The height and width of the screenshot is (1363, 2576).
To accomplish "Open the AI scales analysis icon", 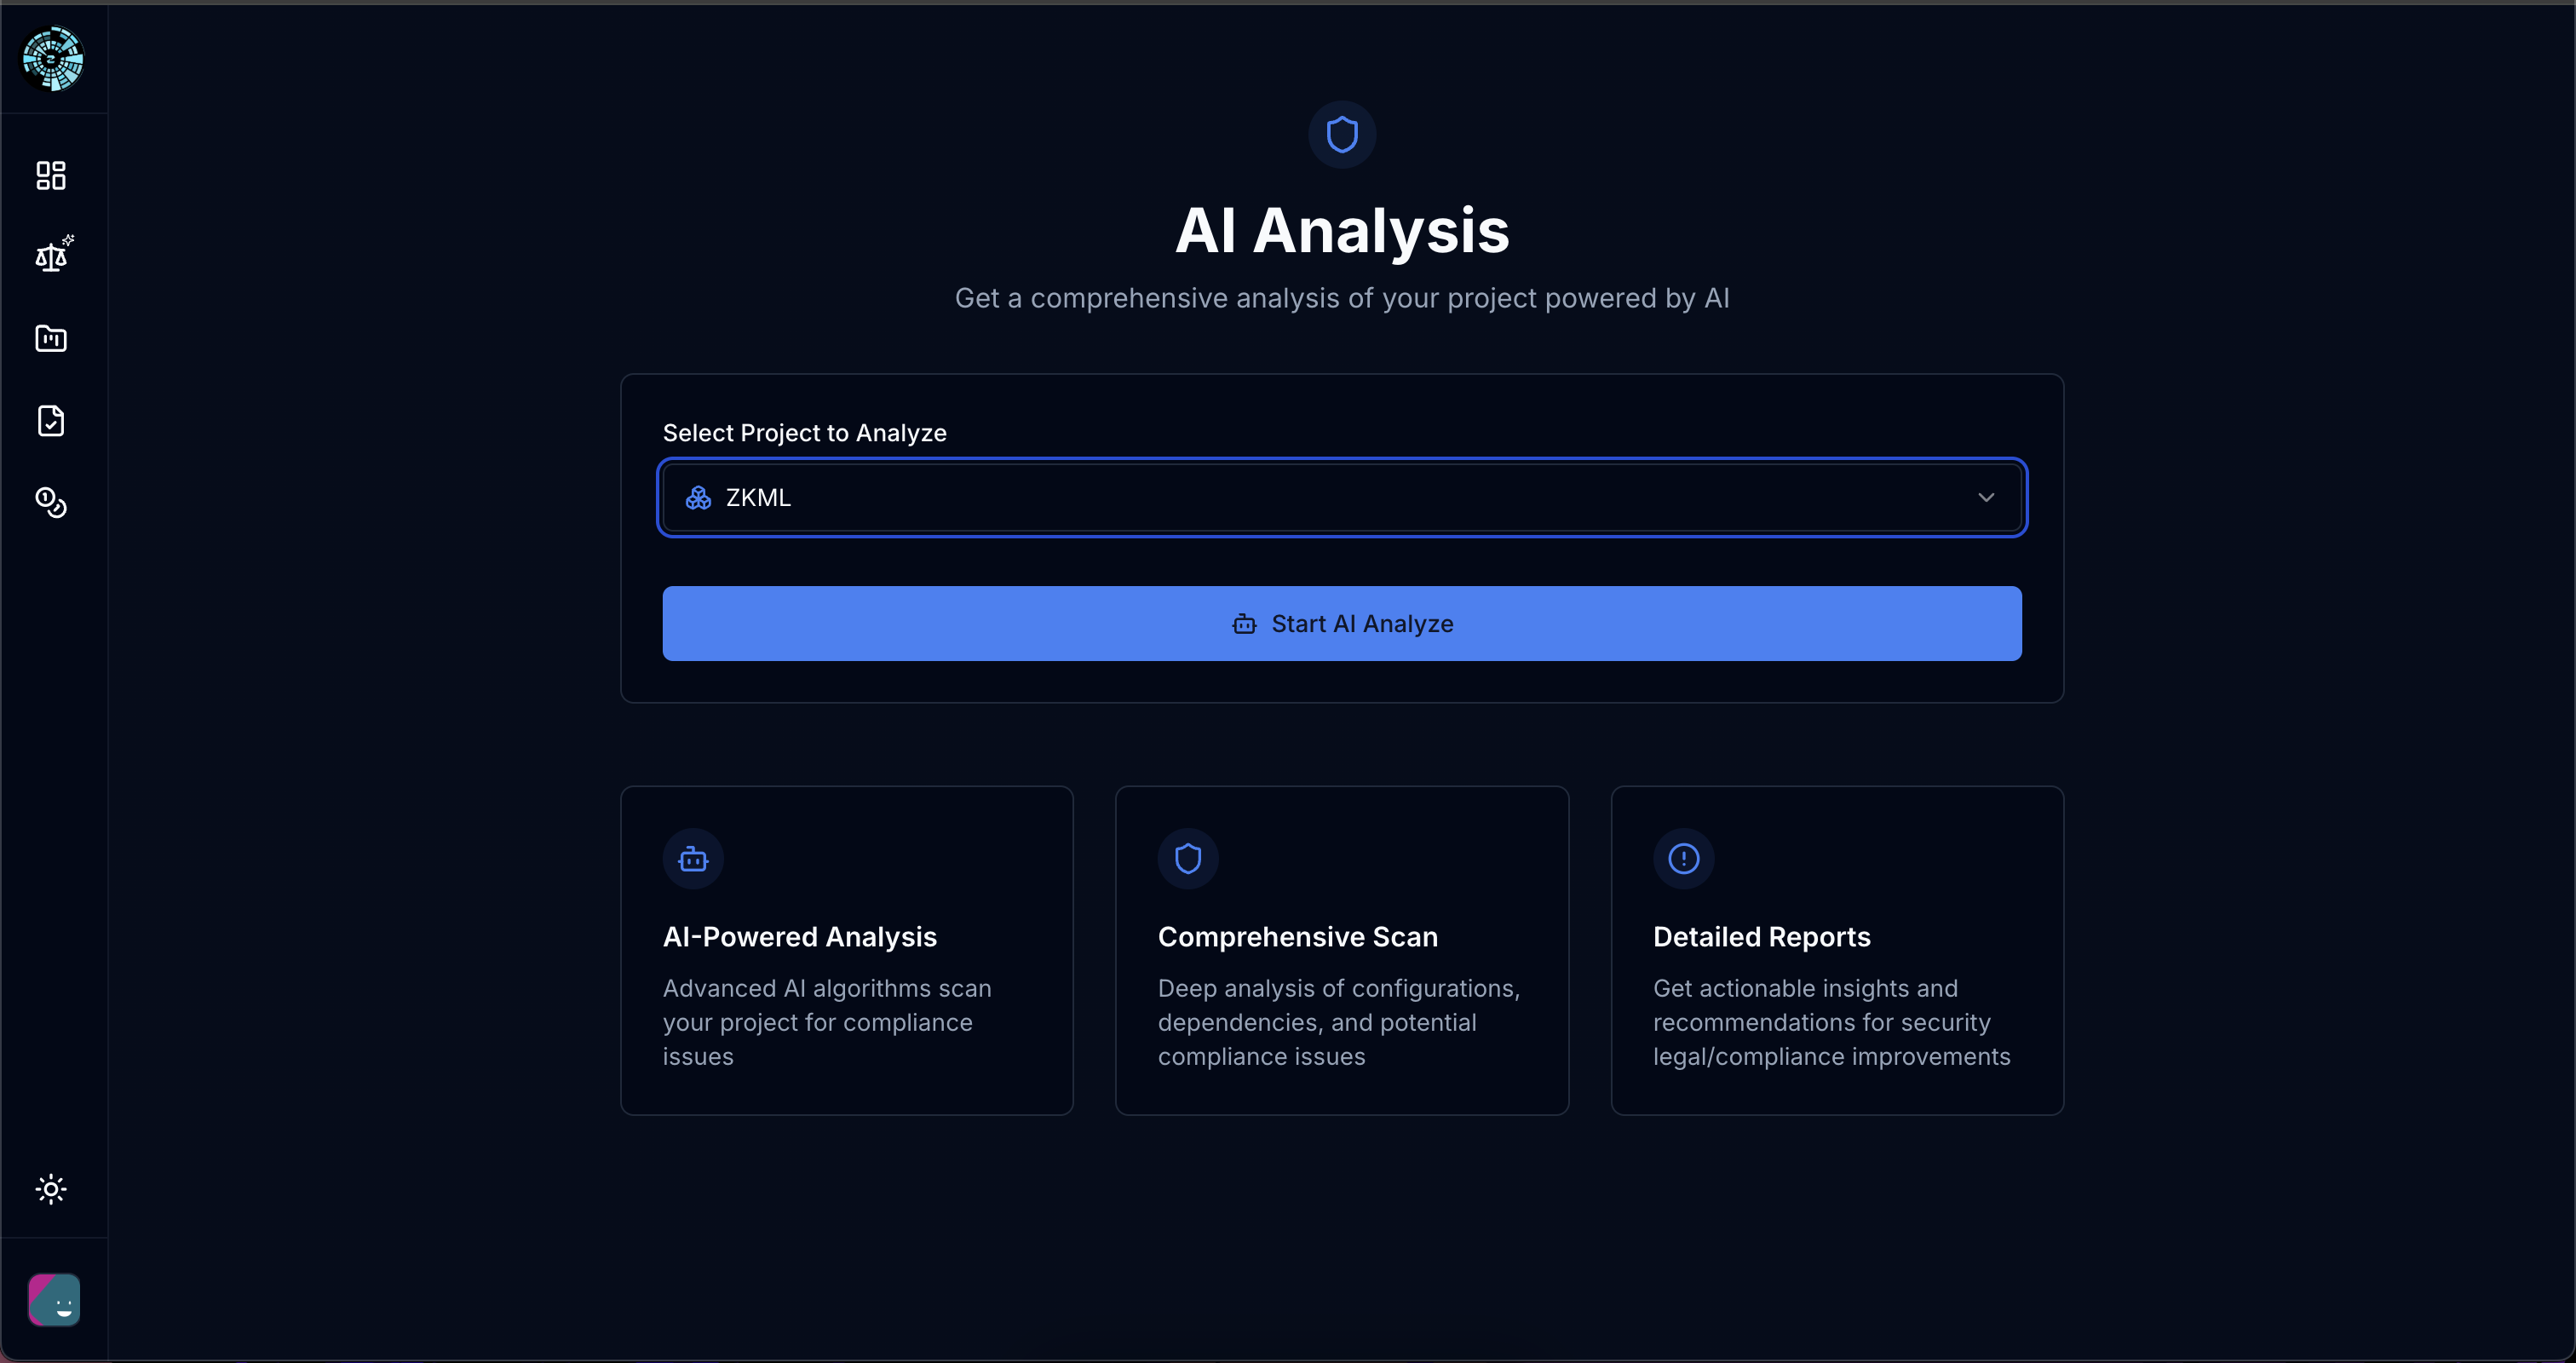I will pos(52,256).
